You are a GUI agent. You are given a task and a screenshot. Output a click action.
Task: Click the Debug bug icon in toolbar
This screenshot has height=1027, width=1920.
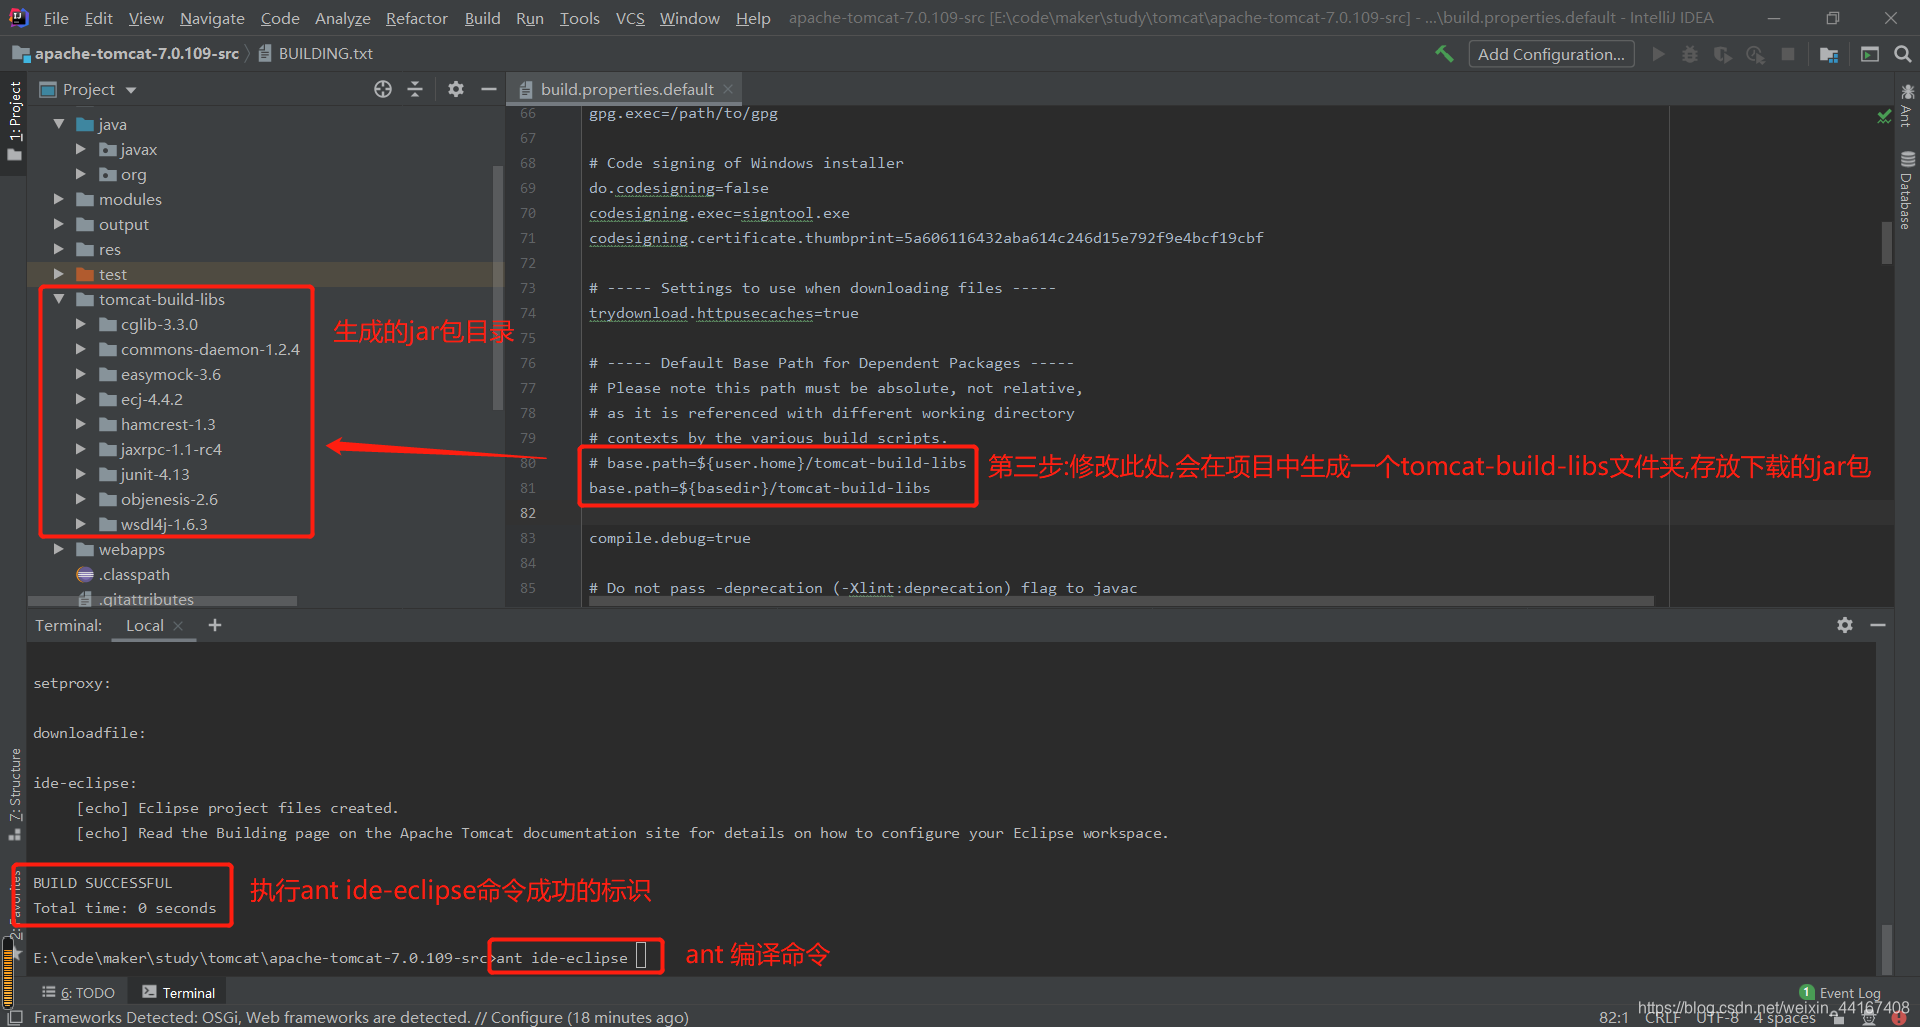[x=1690, y=54]
